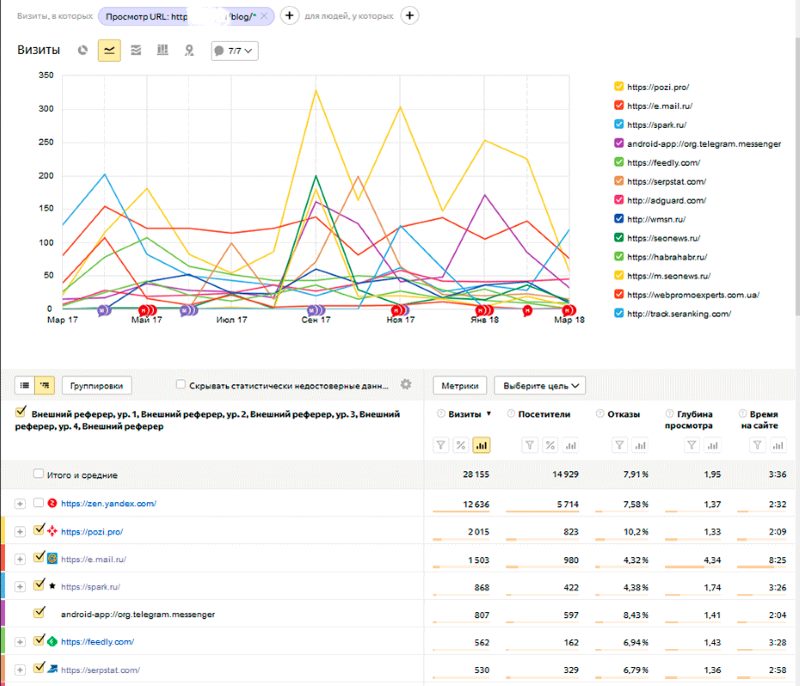Screen dimensions: 800x686
Task: Sort by the Визиты column
Action: click(x=465, y=414)
